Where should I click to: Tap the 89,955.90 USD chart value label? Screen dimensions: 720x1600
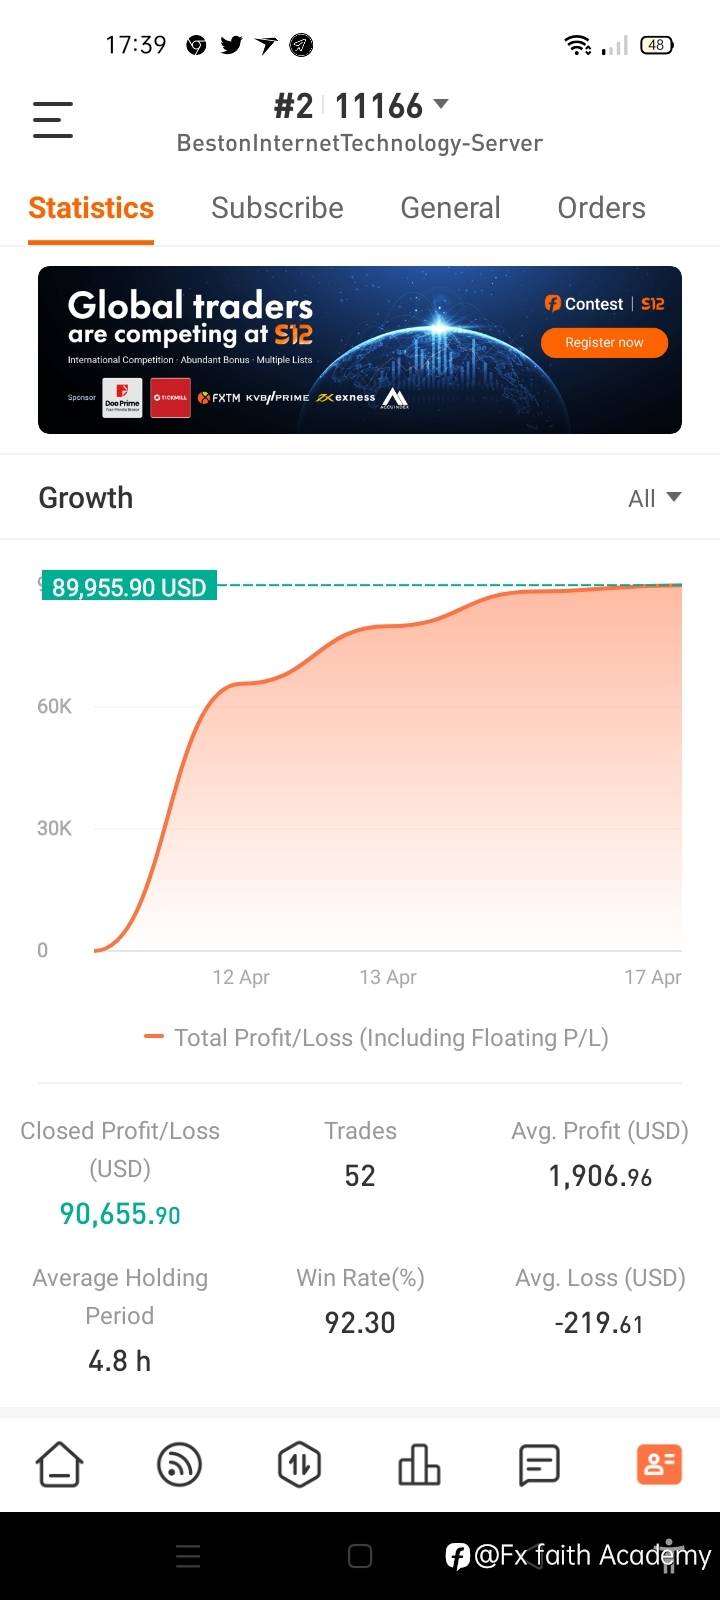(x=129, y=587)
